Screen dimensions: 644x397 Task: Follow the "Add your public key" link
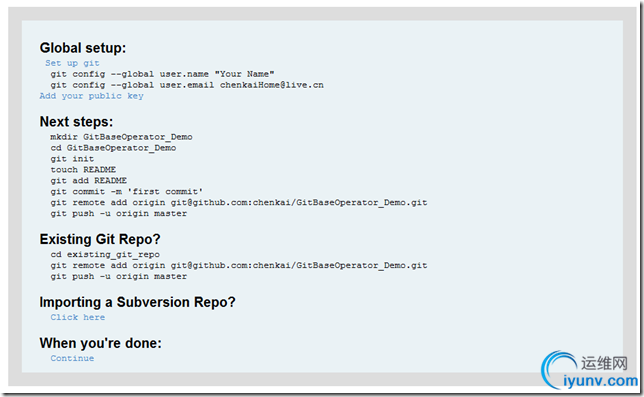[92, 96]
